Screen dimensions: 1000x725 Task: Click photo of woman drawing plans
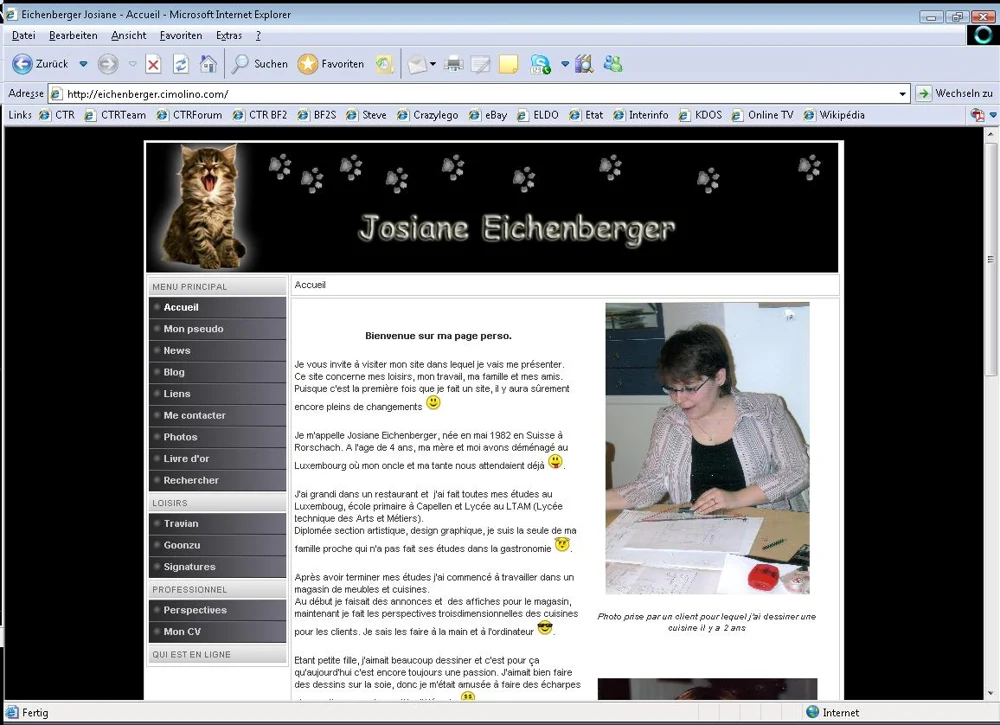click(707, 448)
